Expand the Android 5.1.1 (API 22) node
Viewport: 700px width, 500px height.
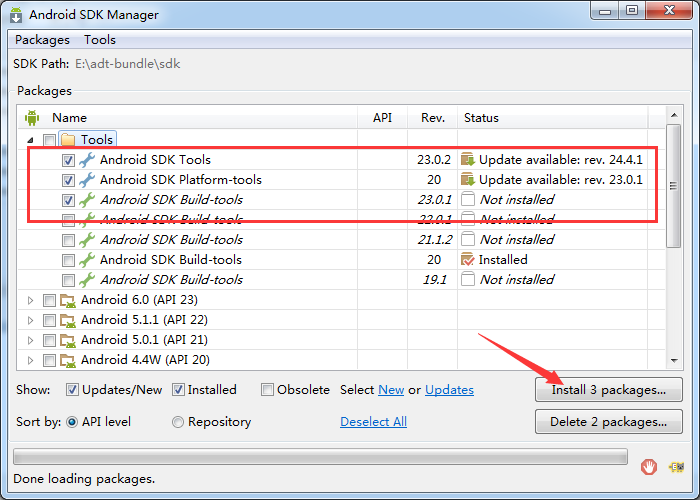[30, 320]
